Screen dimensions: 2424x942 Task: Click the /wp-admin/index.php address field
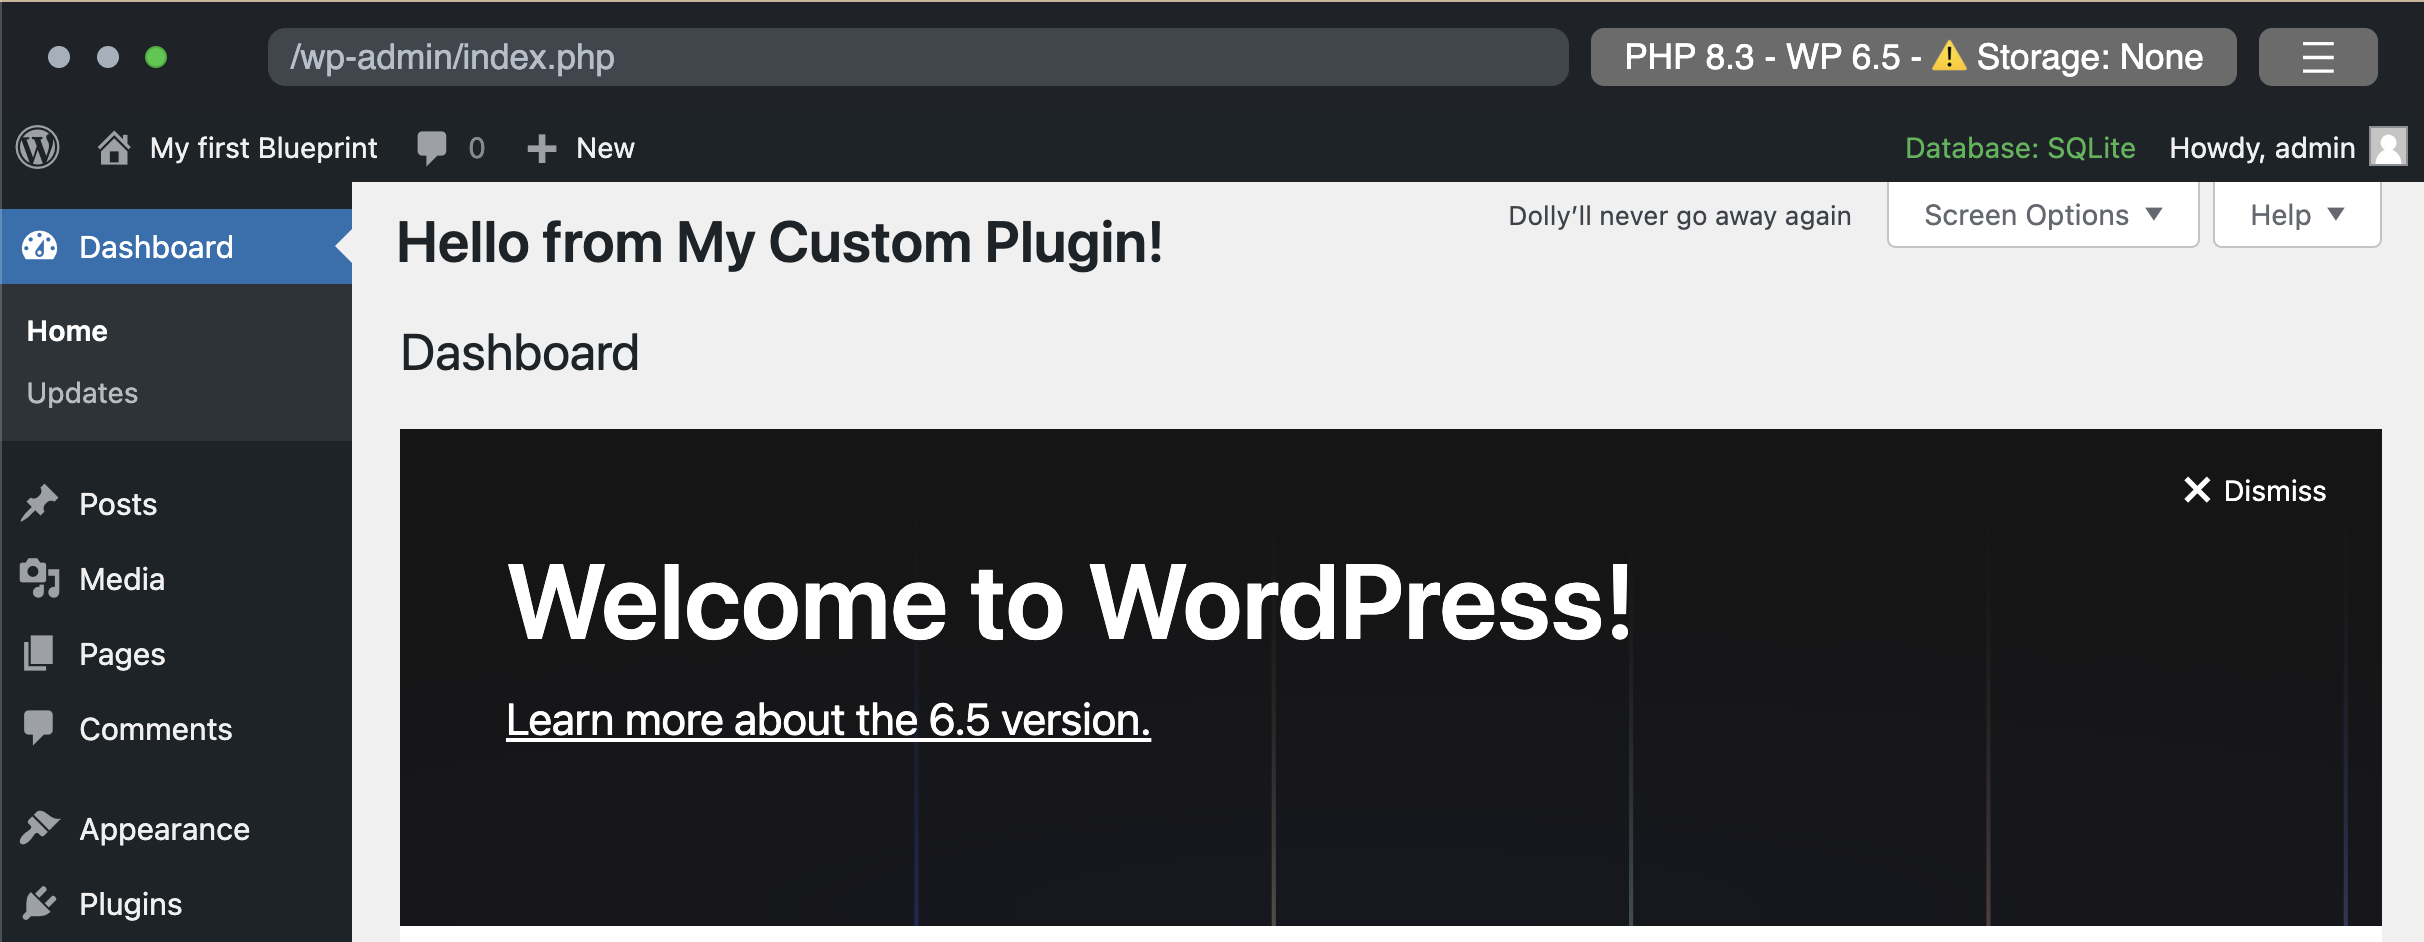[916, 57]
